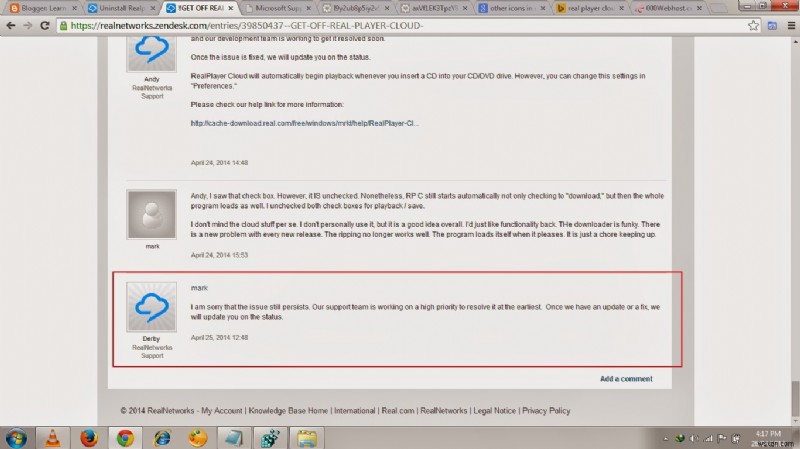This screenshot has width=800, height=449.
Task: Open My Account footer link
Action: [x=221, y=410]
